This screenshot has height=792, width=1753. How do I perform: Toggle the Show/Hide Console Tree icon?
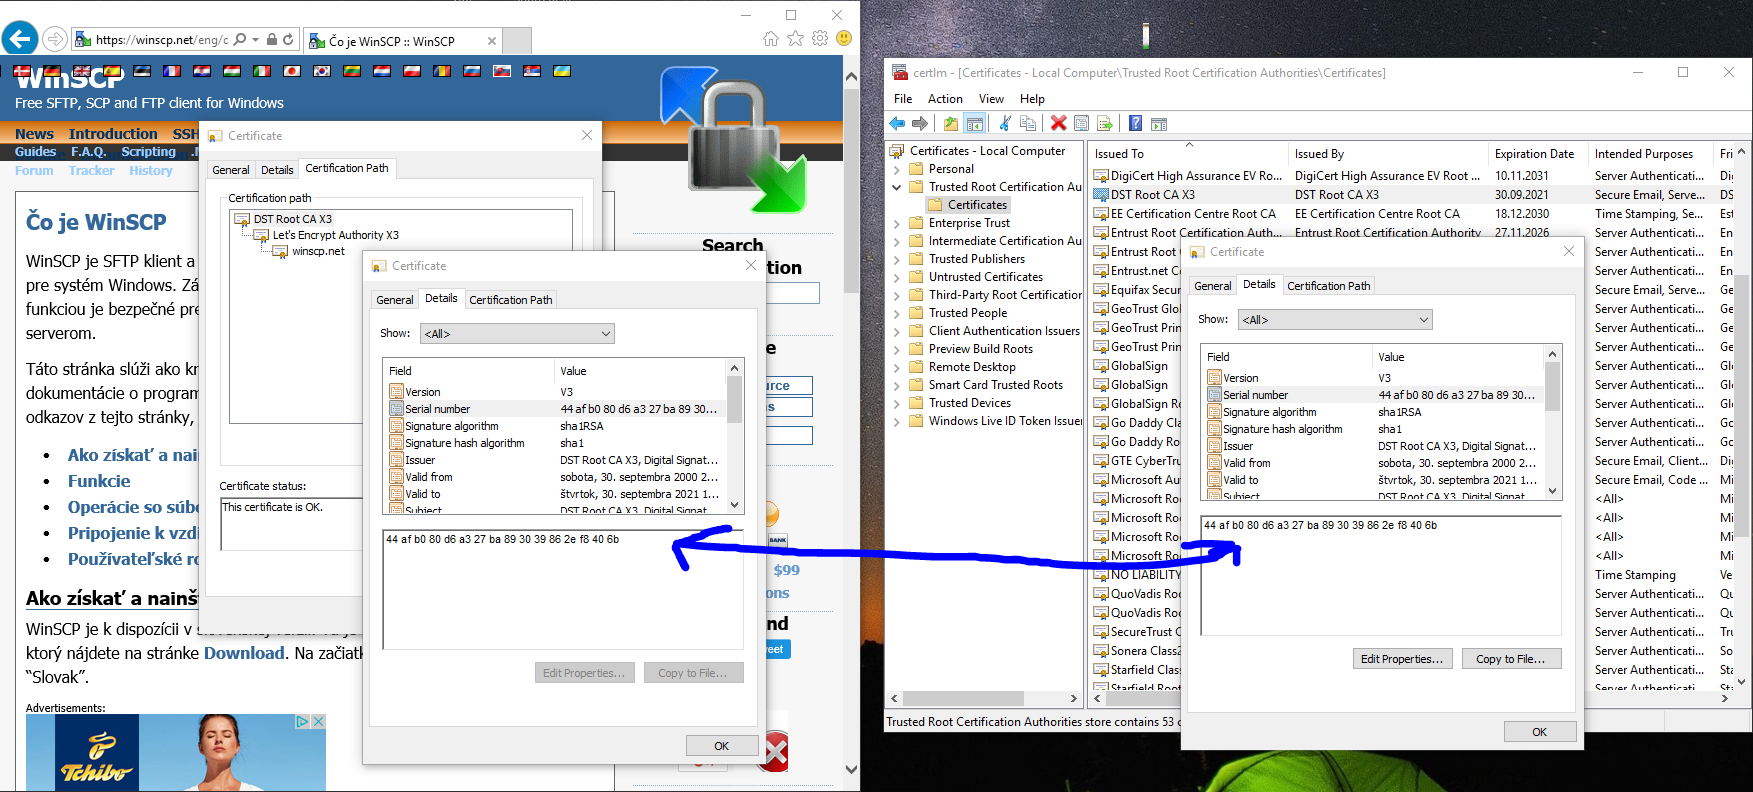975,123
